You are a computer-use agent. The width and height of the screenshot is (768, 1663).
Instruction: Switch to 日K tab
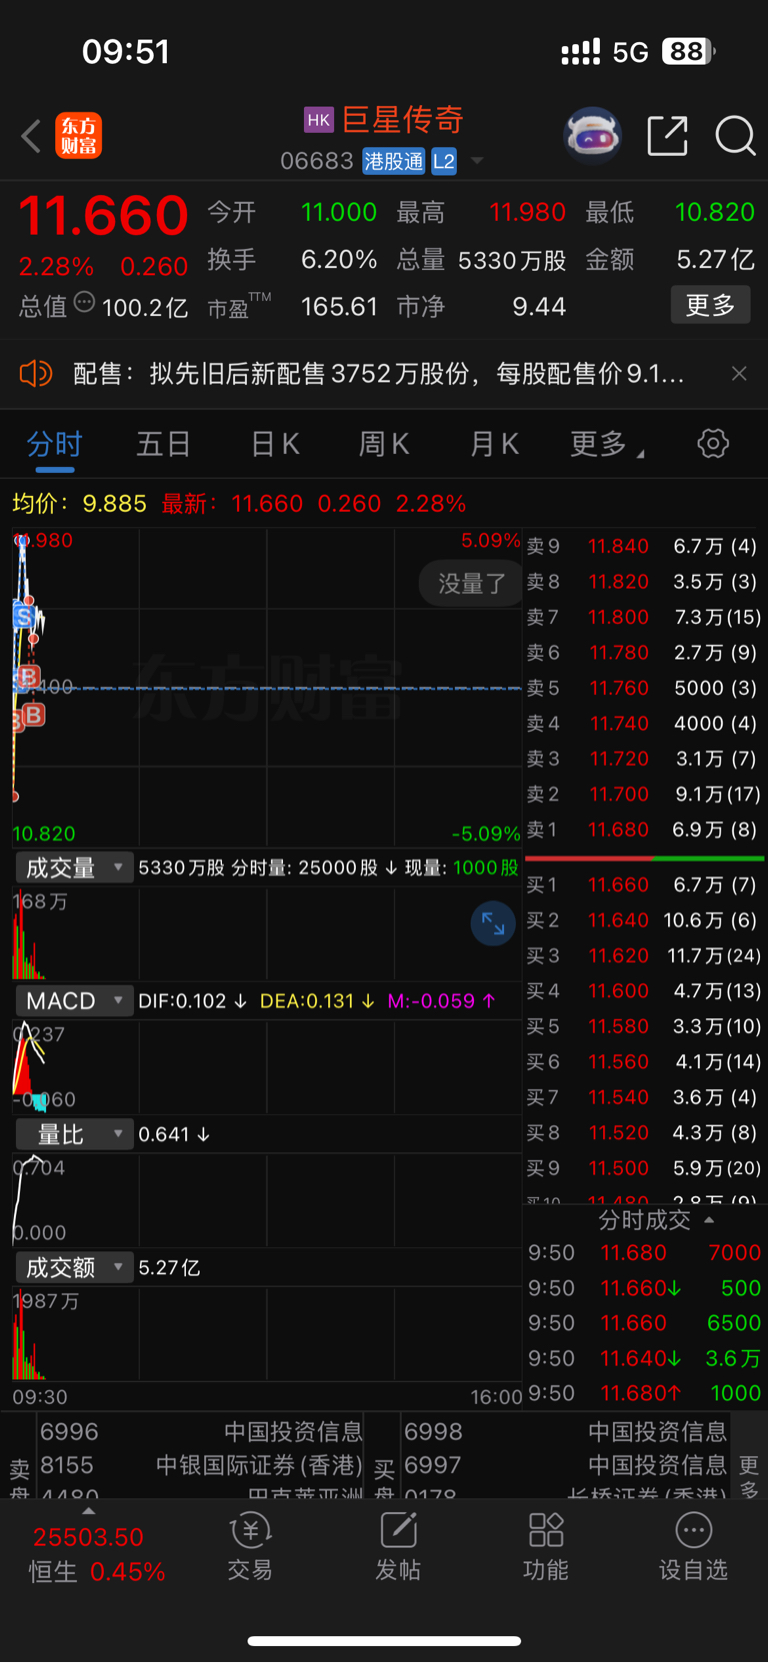point(275,444)
